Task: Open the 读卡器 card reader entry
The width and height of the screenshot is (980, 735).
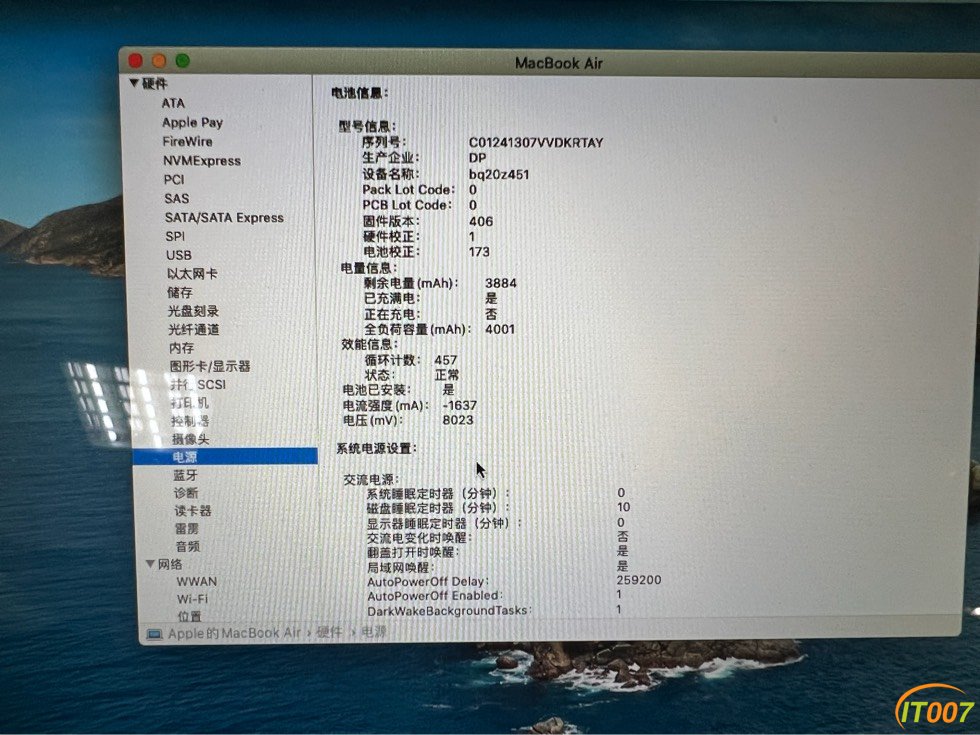Action: (192, 511)
